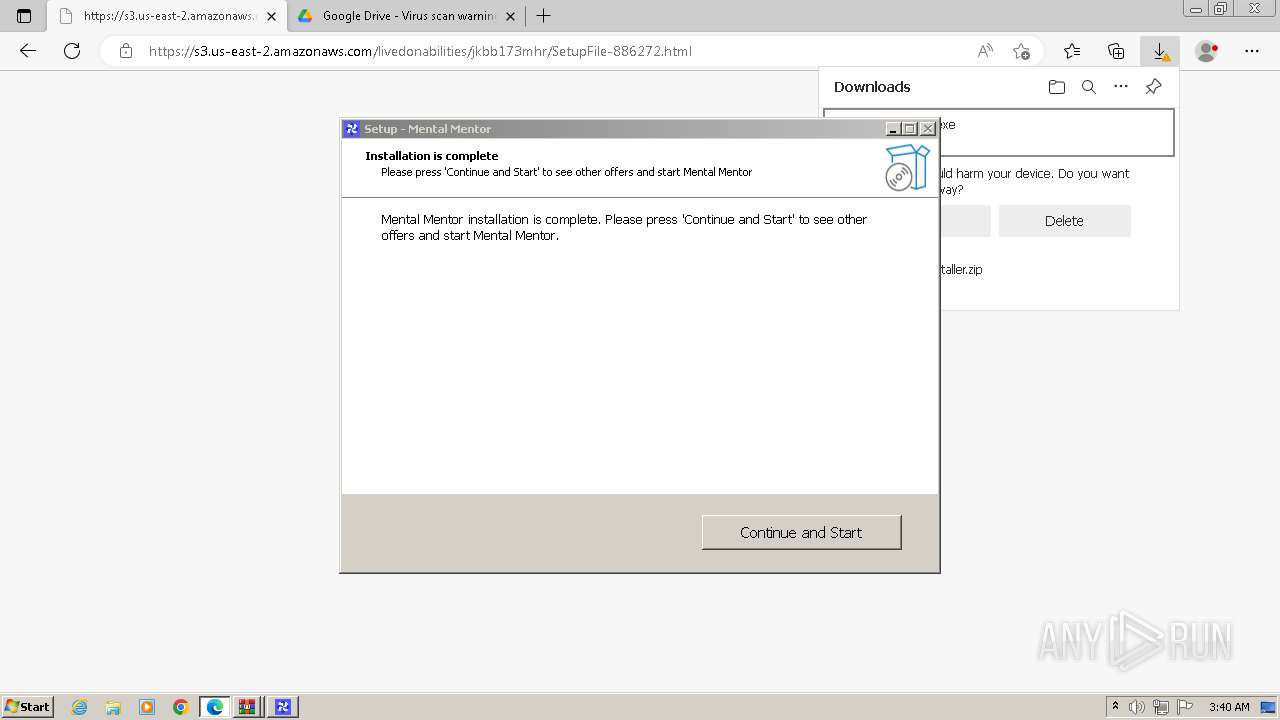Open the downloads folder icon
Image resolution: width=1280 pixels, height=720 pixels.
coord(1057,87)
